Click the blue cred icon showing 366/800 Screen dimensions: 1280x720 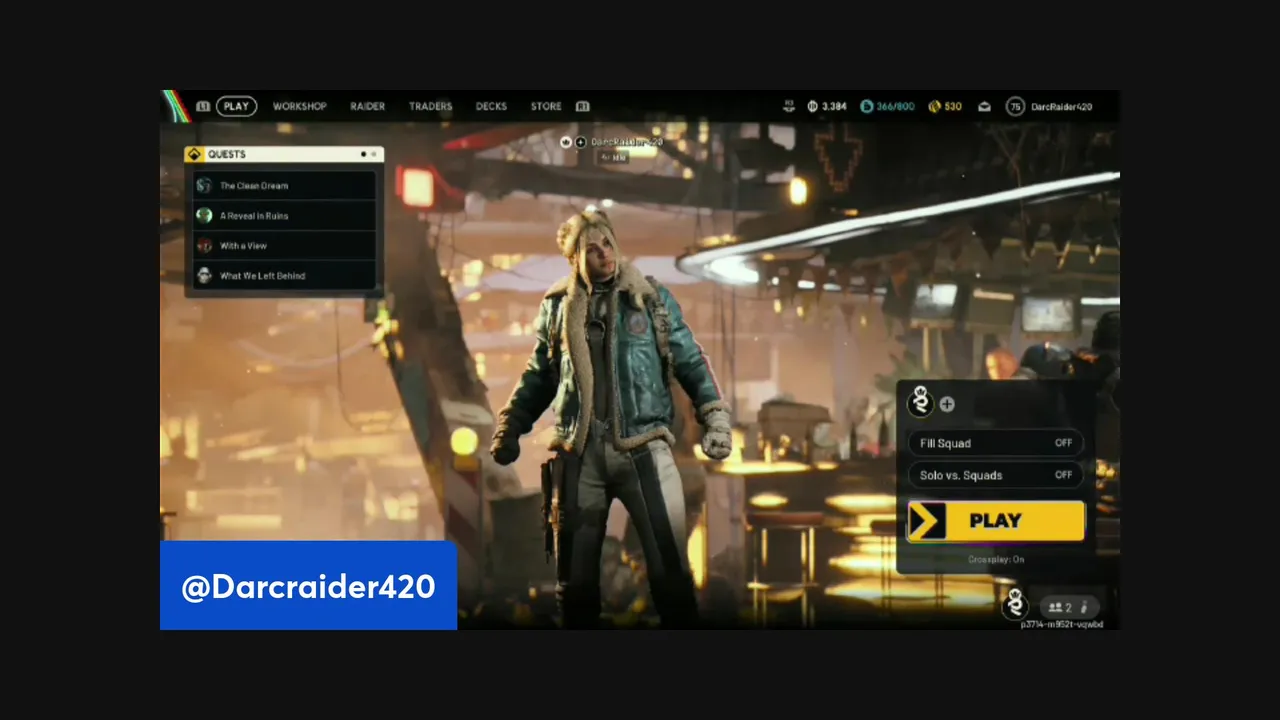[866, 106]
